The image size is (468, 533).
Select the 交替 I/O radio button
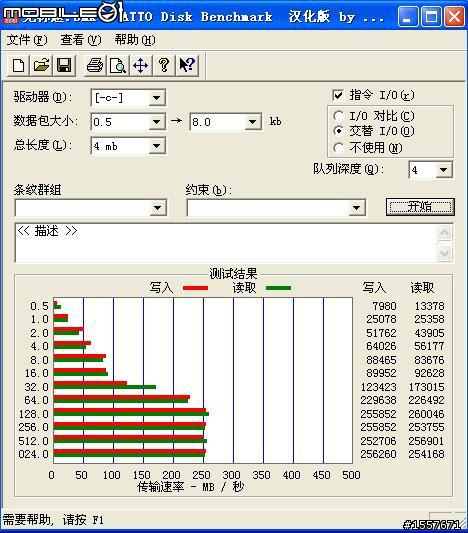click(338, 131)
